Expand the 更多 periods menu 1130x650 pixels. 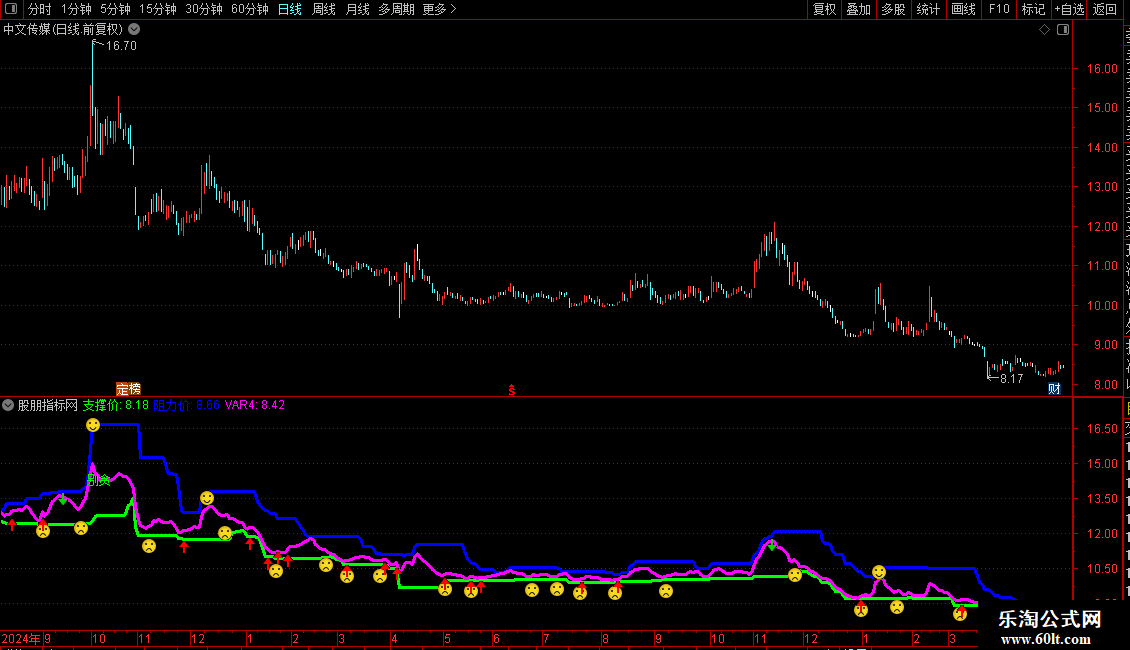click(439, 9)
